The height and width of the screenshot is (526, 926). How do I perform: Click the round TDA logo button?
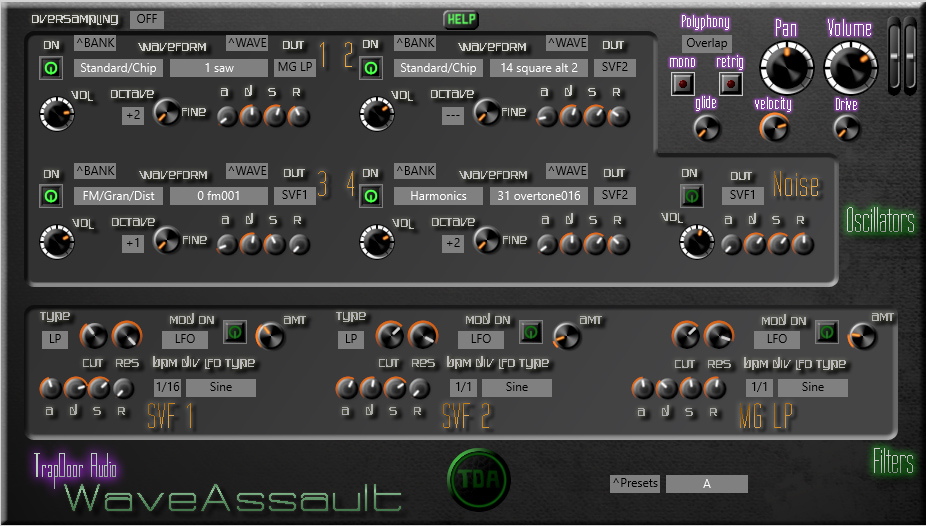pyautogui.click(x=479, y=479)
